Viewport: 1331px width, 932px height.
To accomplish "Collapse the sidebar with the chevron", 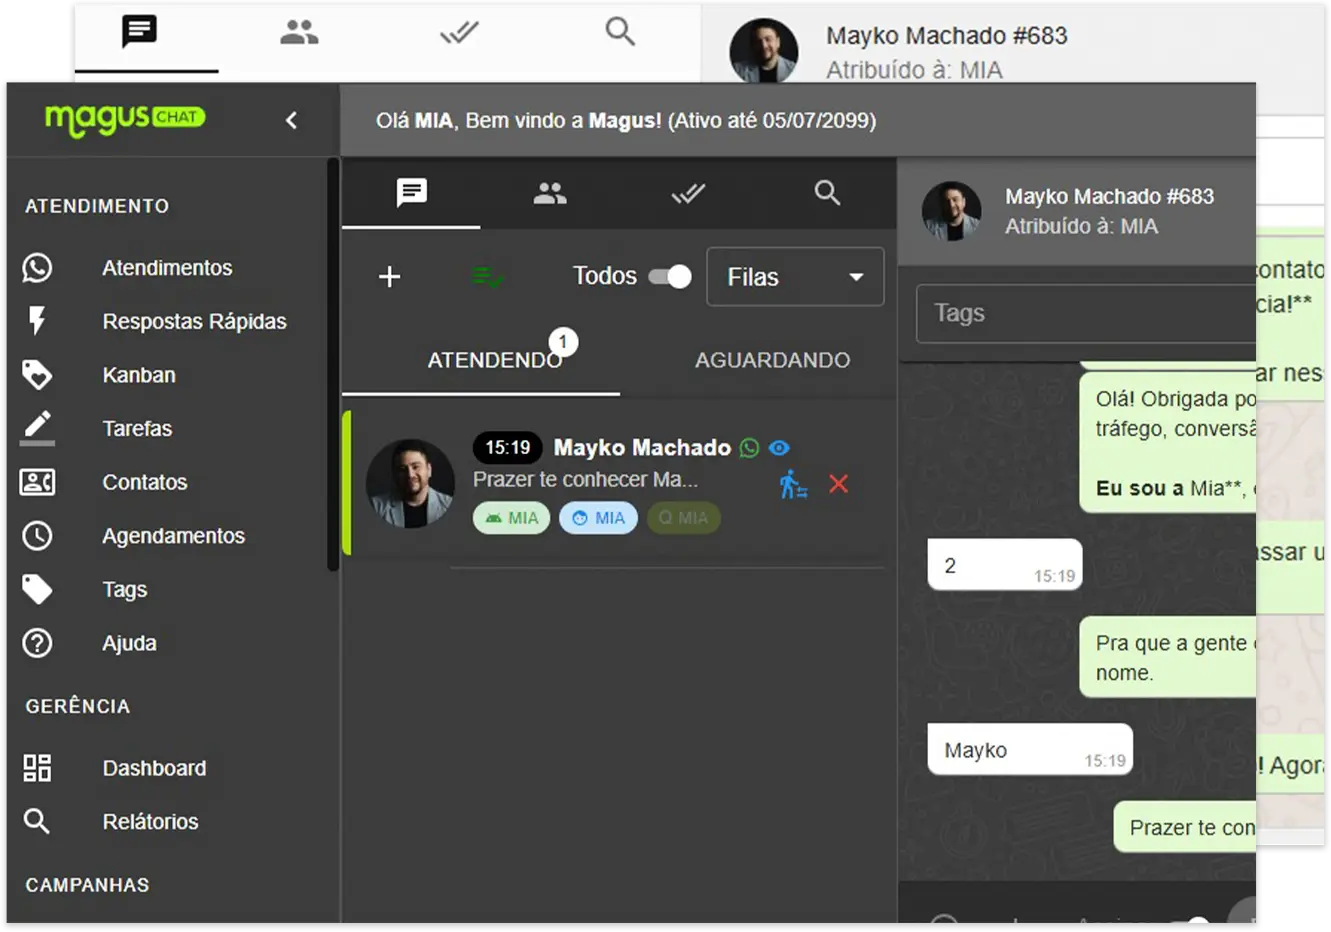I will tap(291, 120).
